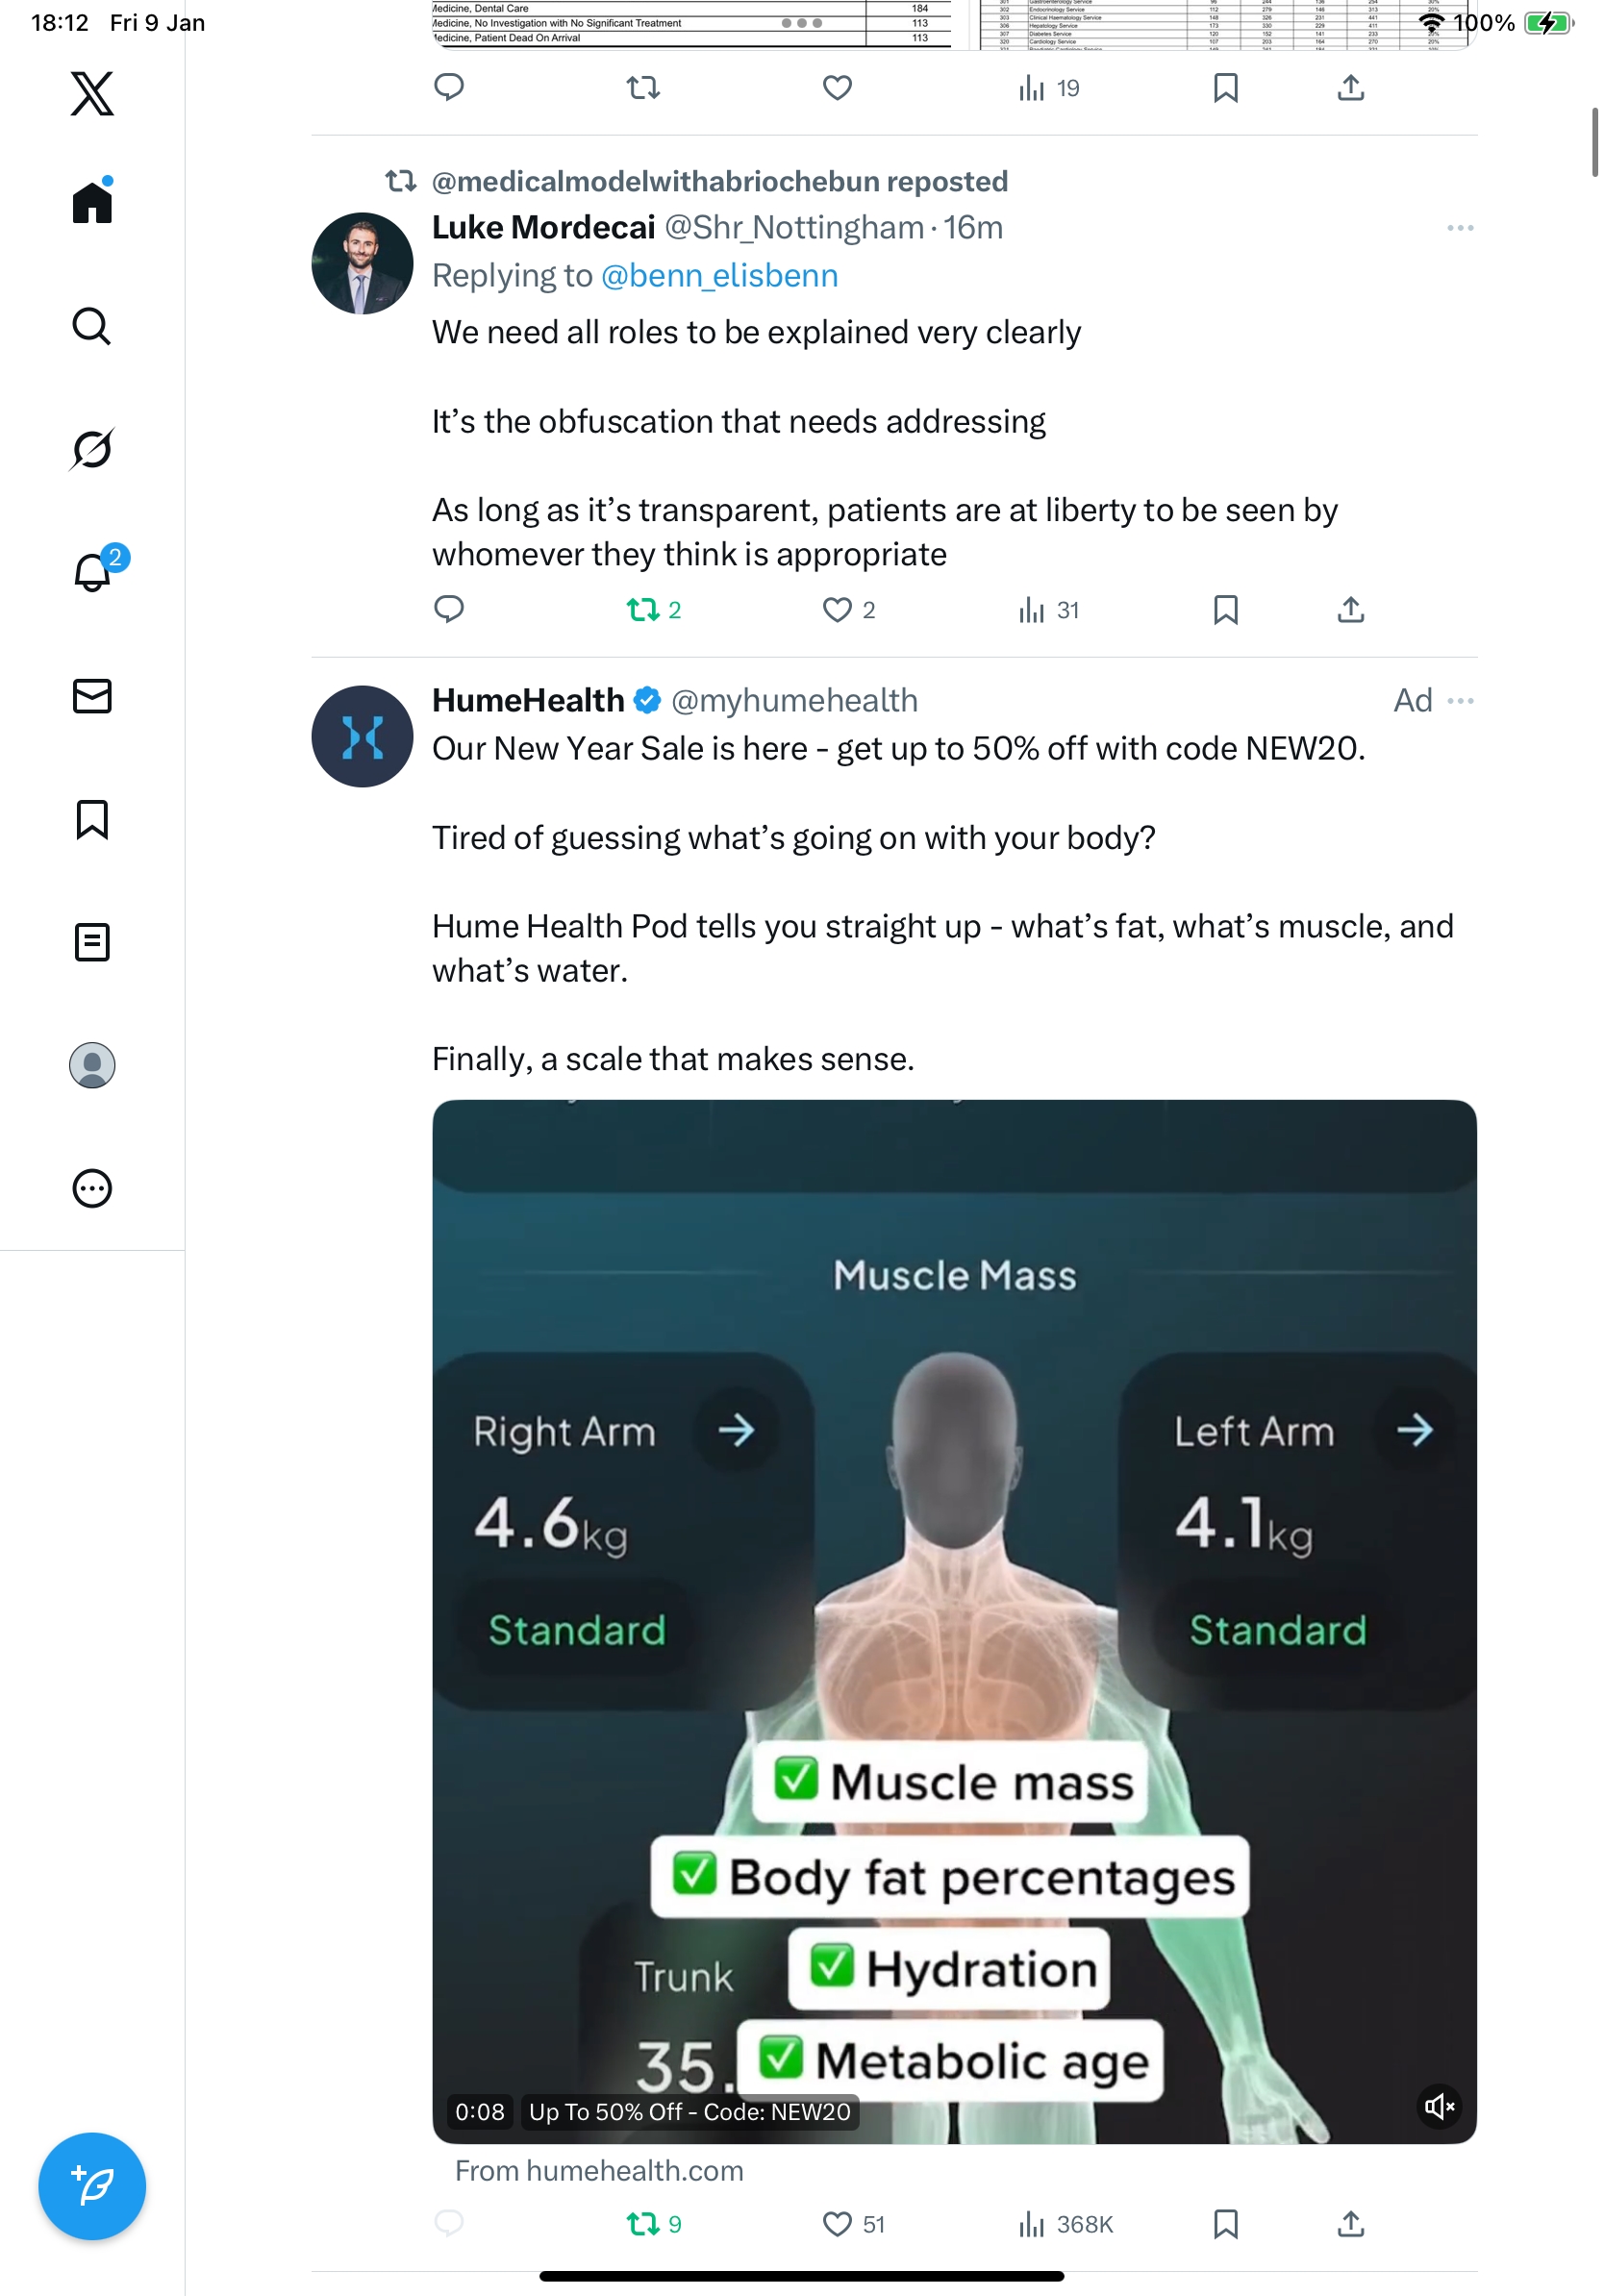Open more options on Luke Mordecai's post

pos(1460,228)
